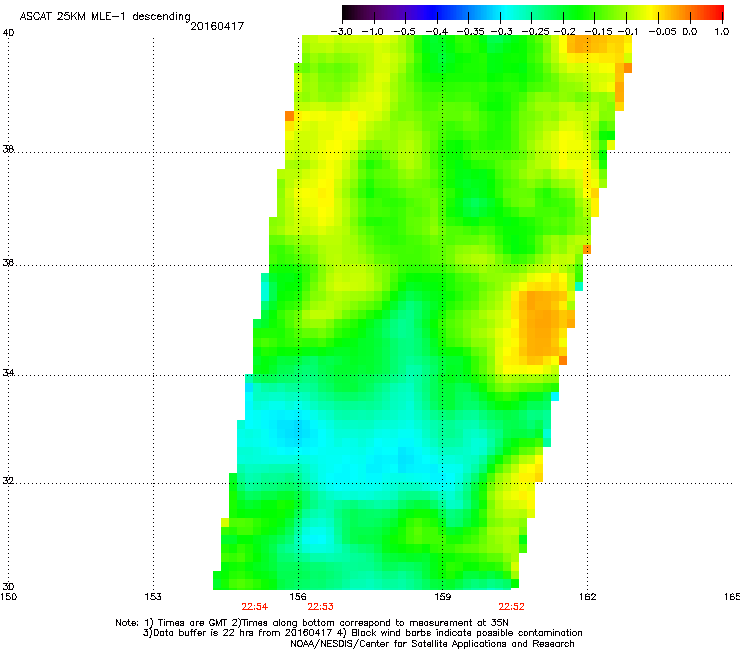This screenshot has width=740, height=650.
Task: Click the -0.2 color scale label
Action: [x=565, y=32]
